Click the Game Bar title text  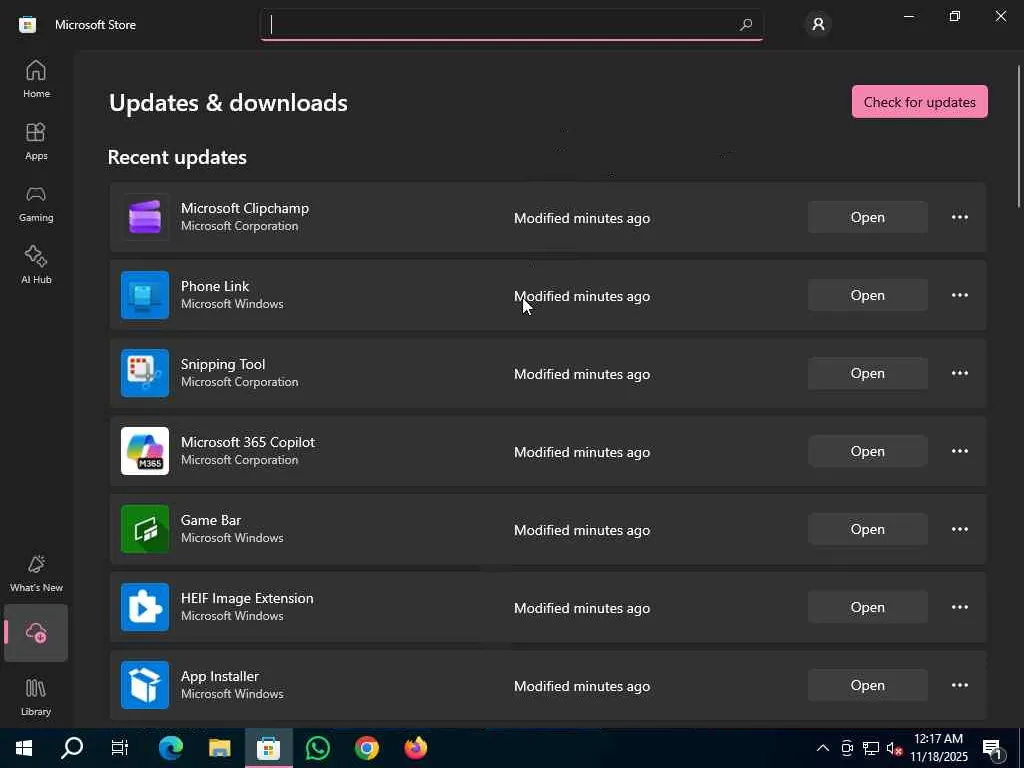click(x=211, y=520)
